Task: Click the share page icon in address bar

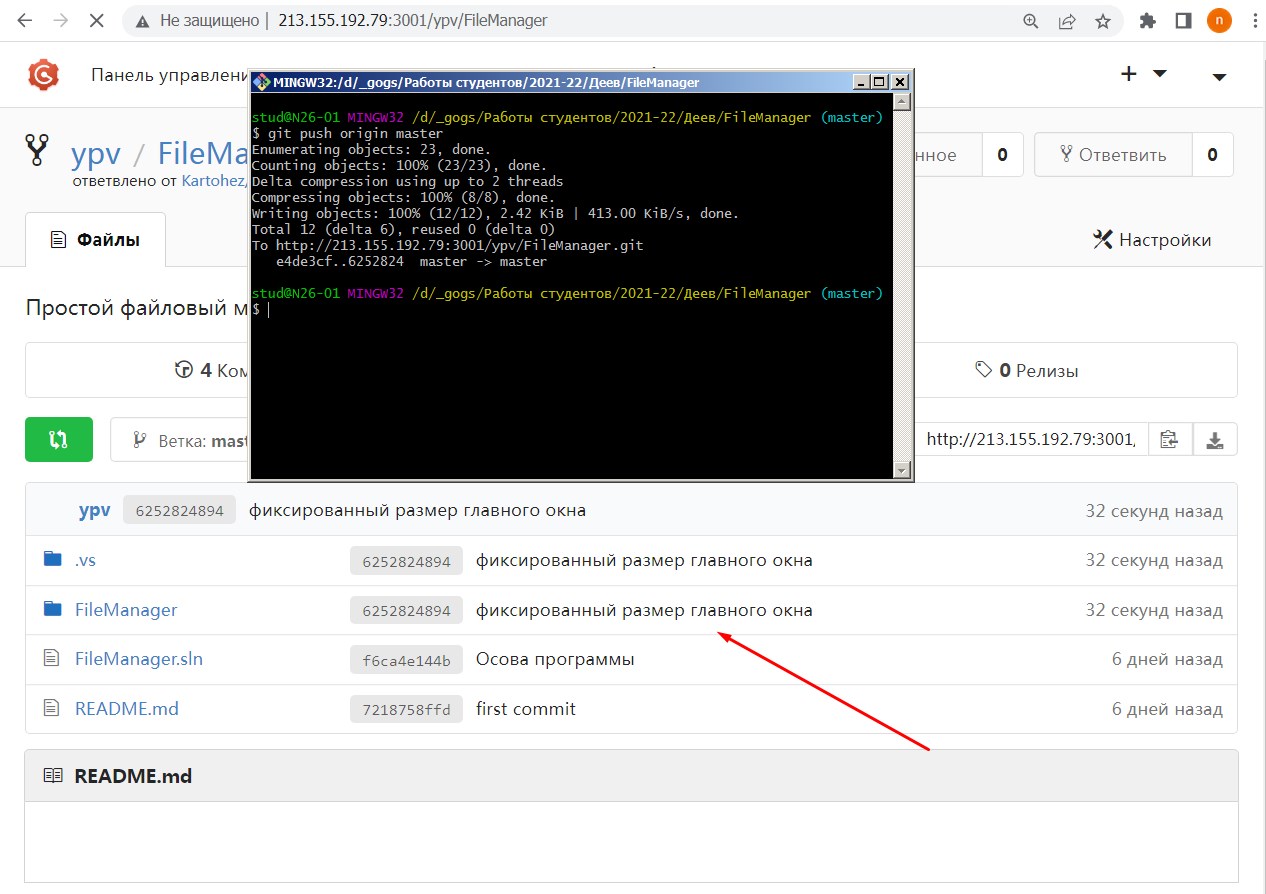Action: pos(1067,21)
